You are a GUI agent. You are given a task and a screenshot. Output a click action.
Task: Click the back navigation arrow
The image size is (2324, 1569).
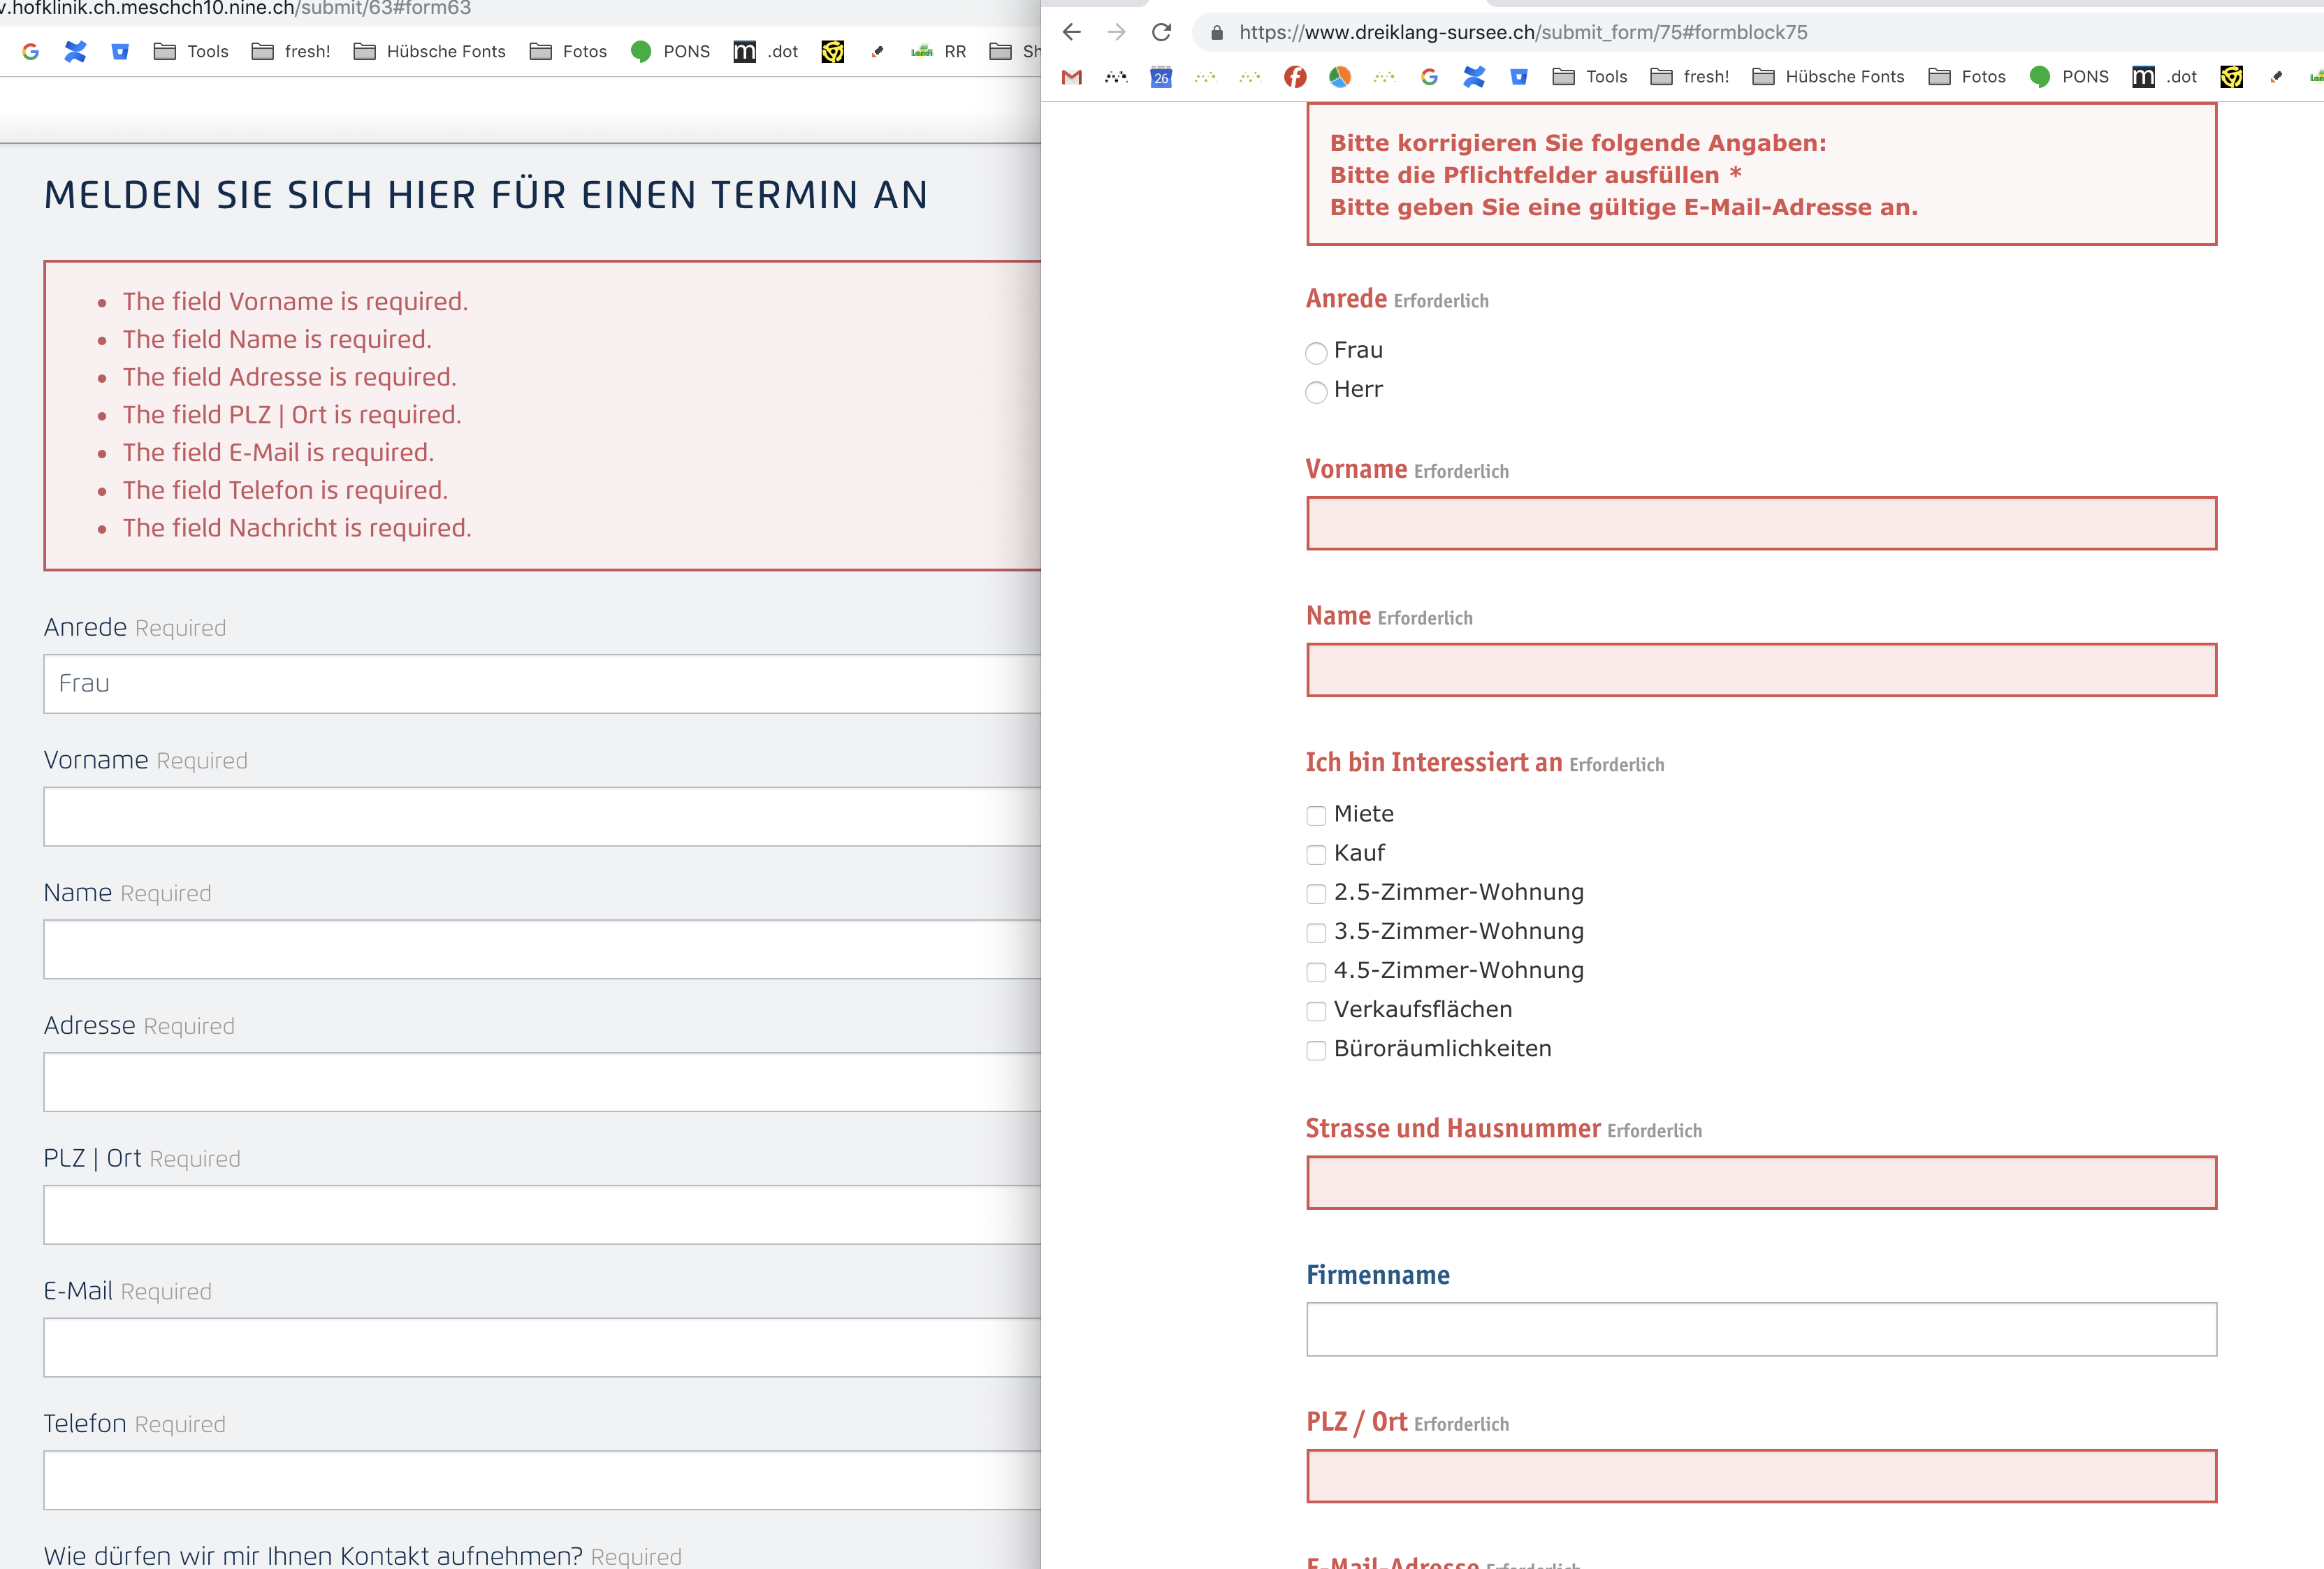coord(1072,32)
